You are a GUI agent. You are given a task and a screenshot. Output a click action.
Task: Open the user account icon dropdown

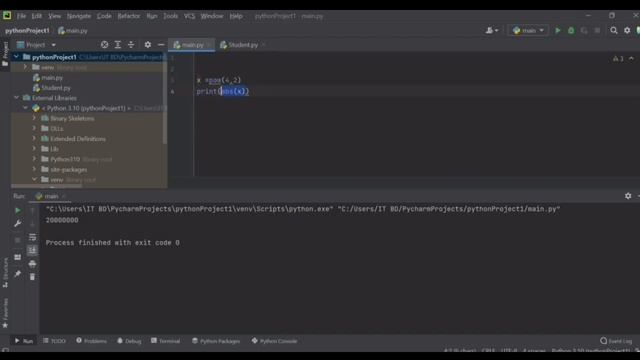click(x=492, y=31)
